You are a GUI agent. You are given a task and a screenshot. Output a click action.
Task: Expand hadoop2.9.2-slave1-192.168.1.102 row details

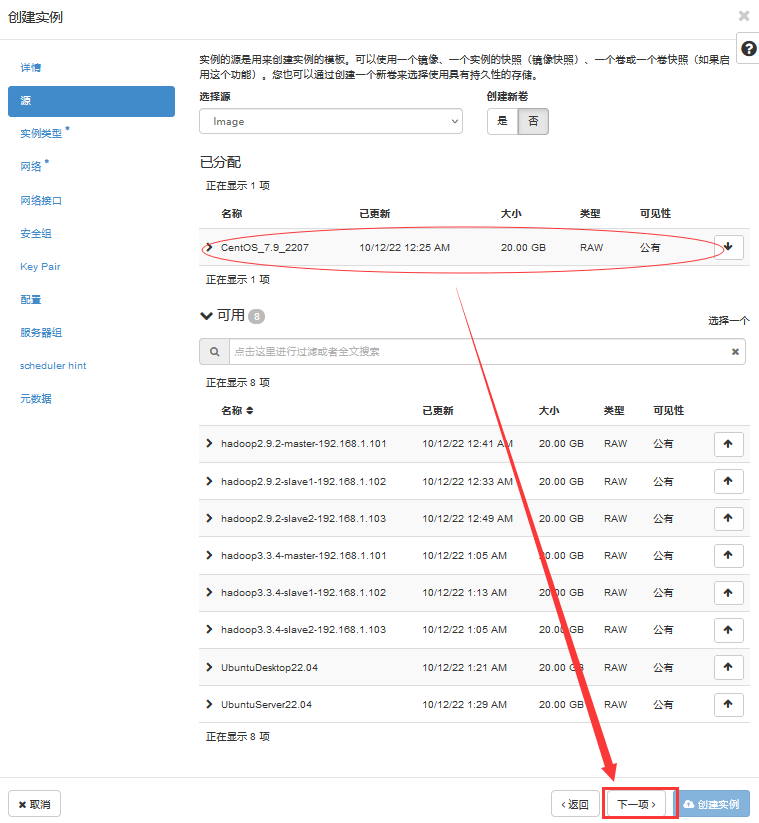click(209, 481)
